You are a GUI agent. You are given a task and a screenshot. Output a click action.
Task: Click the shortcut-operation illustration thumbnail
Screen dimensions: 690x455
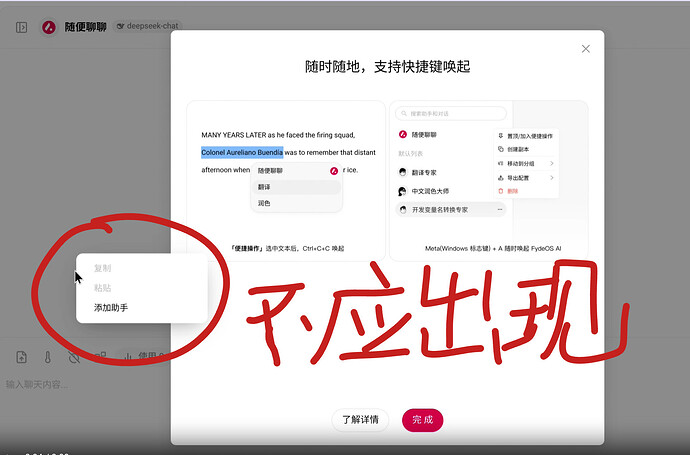click(286, 181)
